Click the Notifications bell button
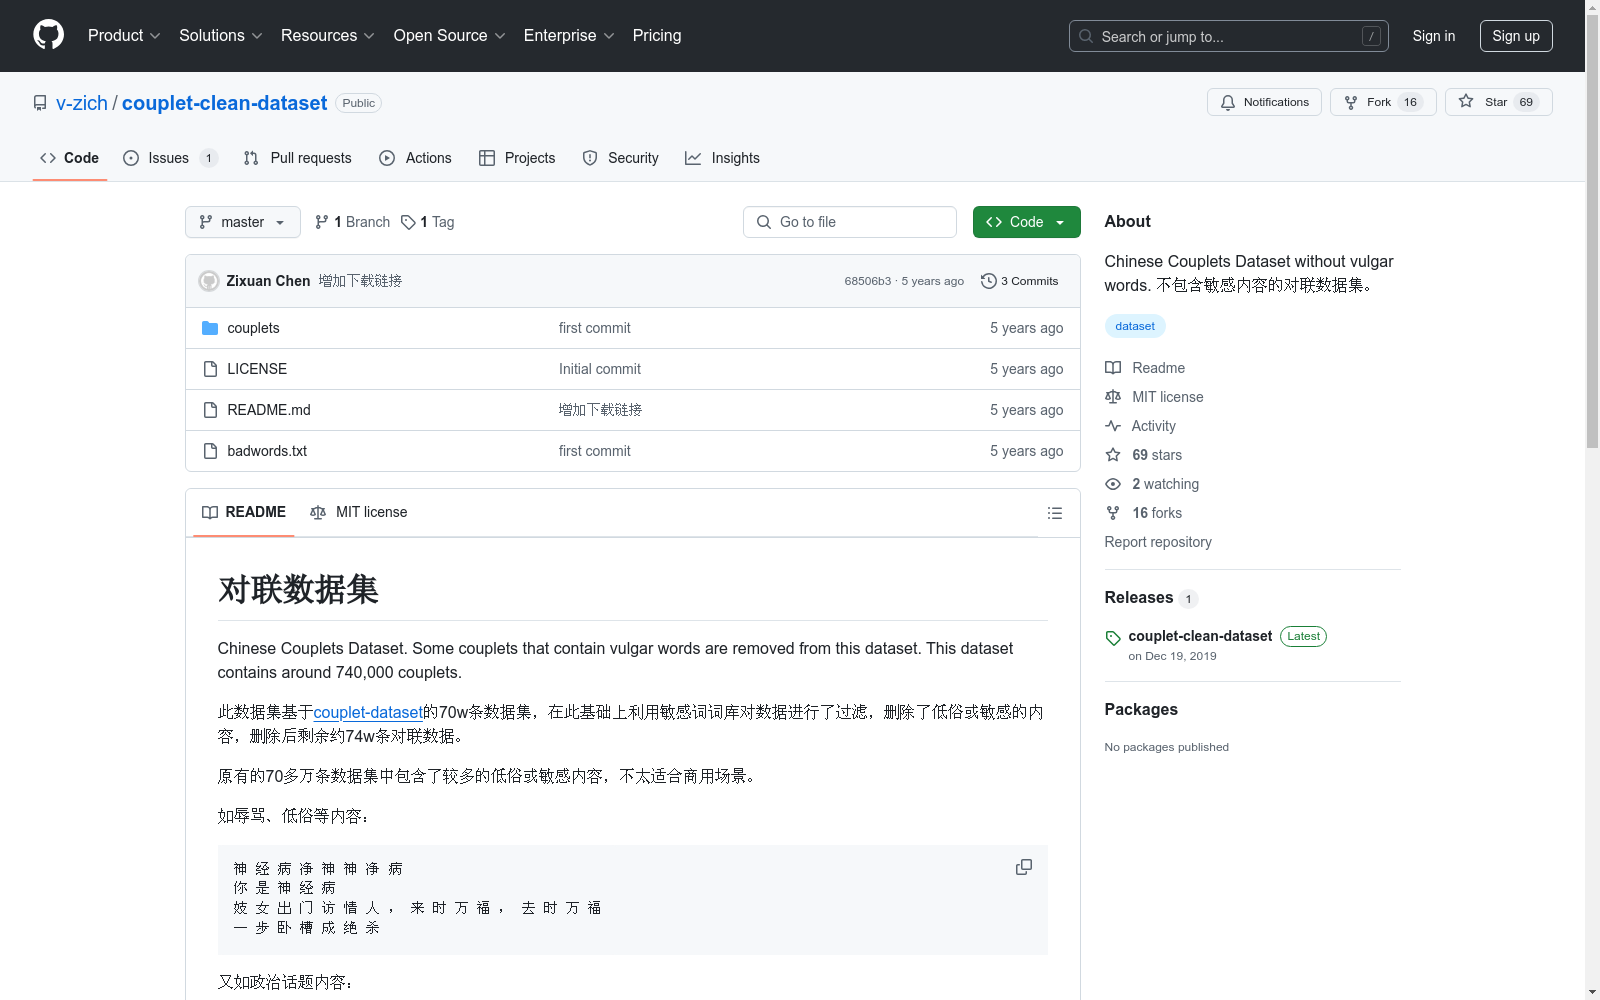Image resolution: width=1600 pixels, height=1000 pixels. (1264, 102)
